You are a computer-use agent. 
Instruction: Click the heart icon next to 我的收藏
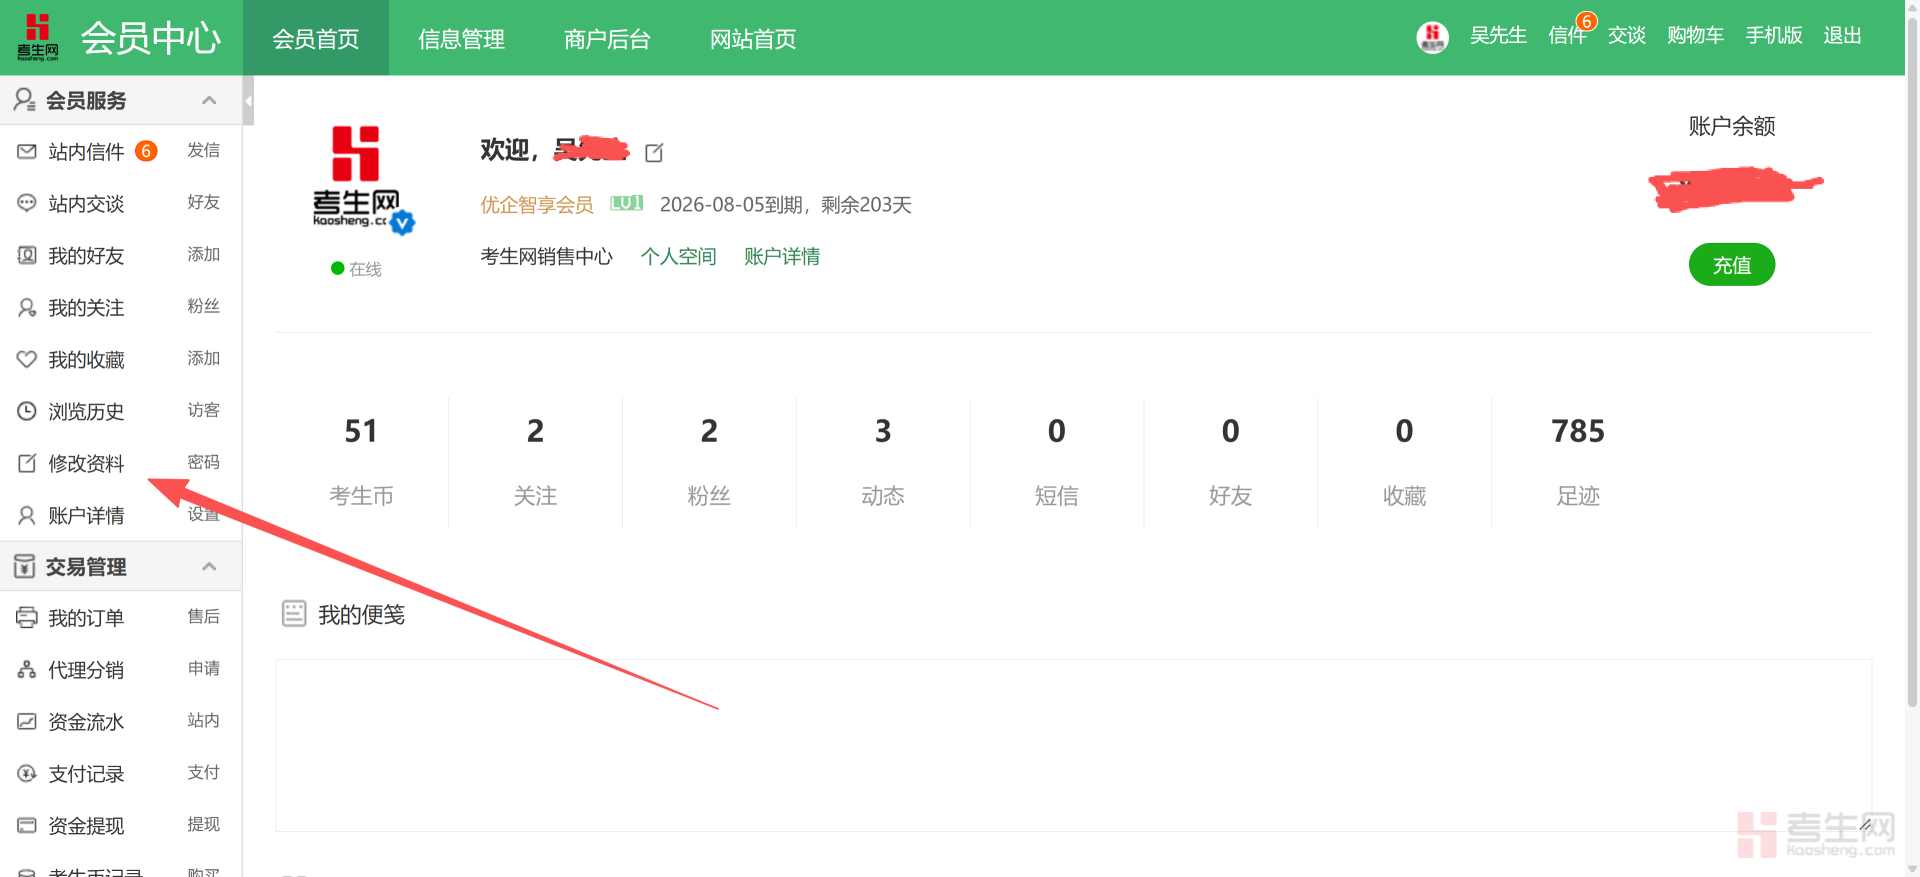[x=27, y=360]
